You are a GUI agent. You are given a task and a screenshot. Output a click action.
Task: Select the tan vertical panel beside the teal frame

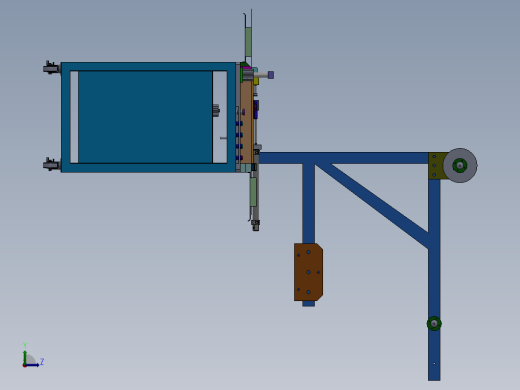(x=247, y=121)
